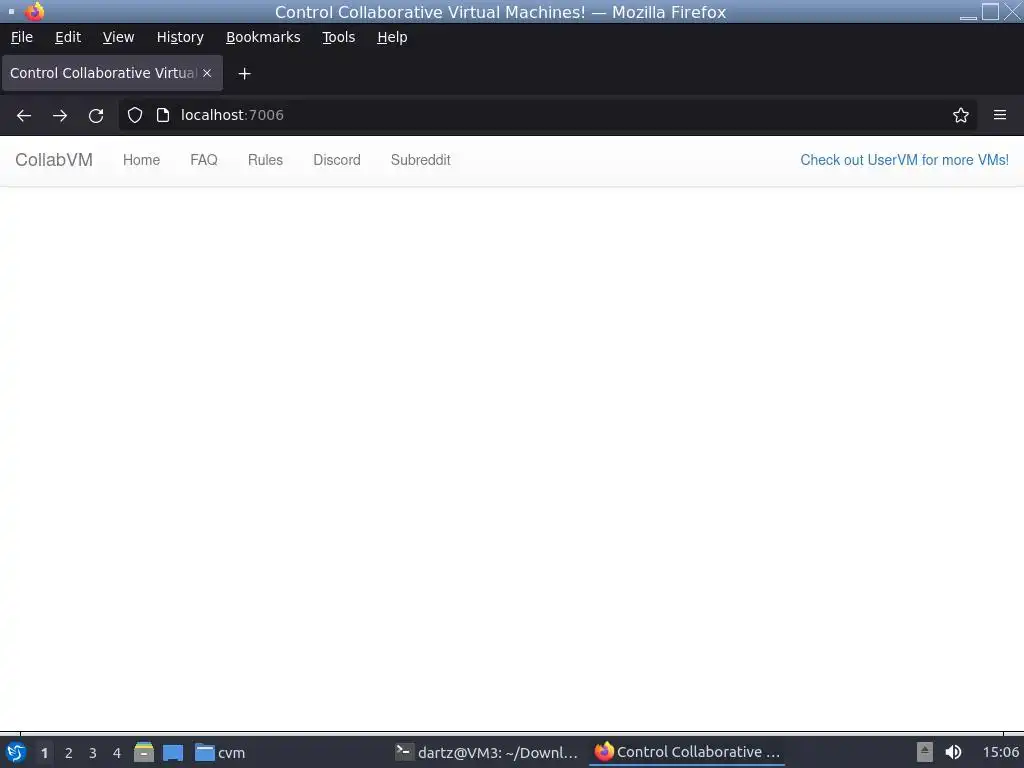Go back with the browser back arrow
Screen dimensions: 1024x768
24,116
